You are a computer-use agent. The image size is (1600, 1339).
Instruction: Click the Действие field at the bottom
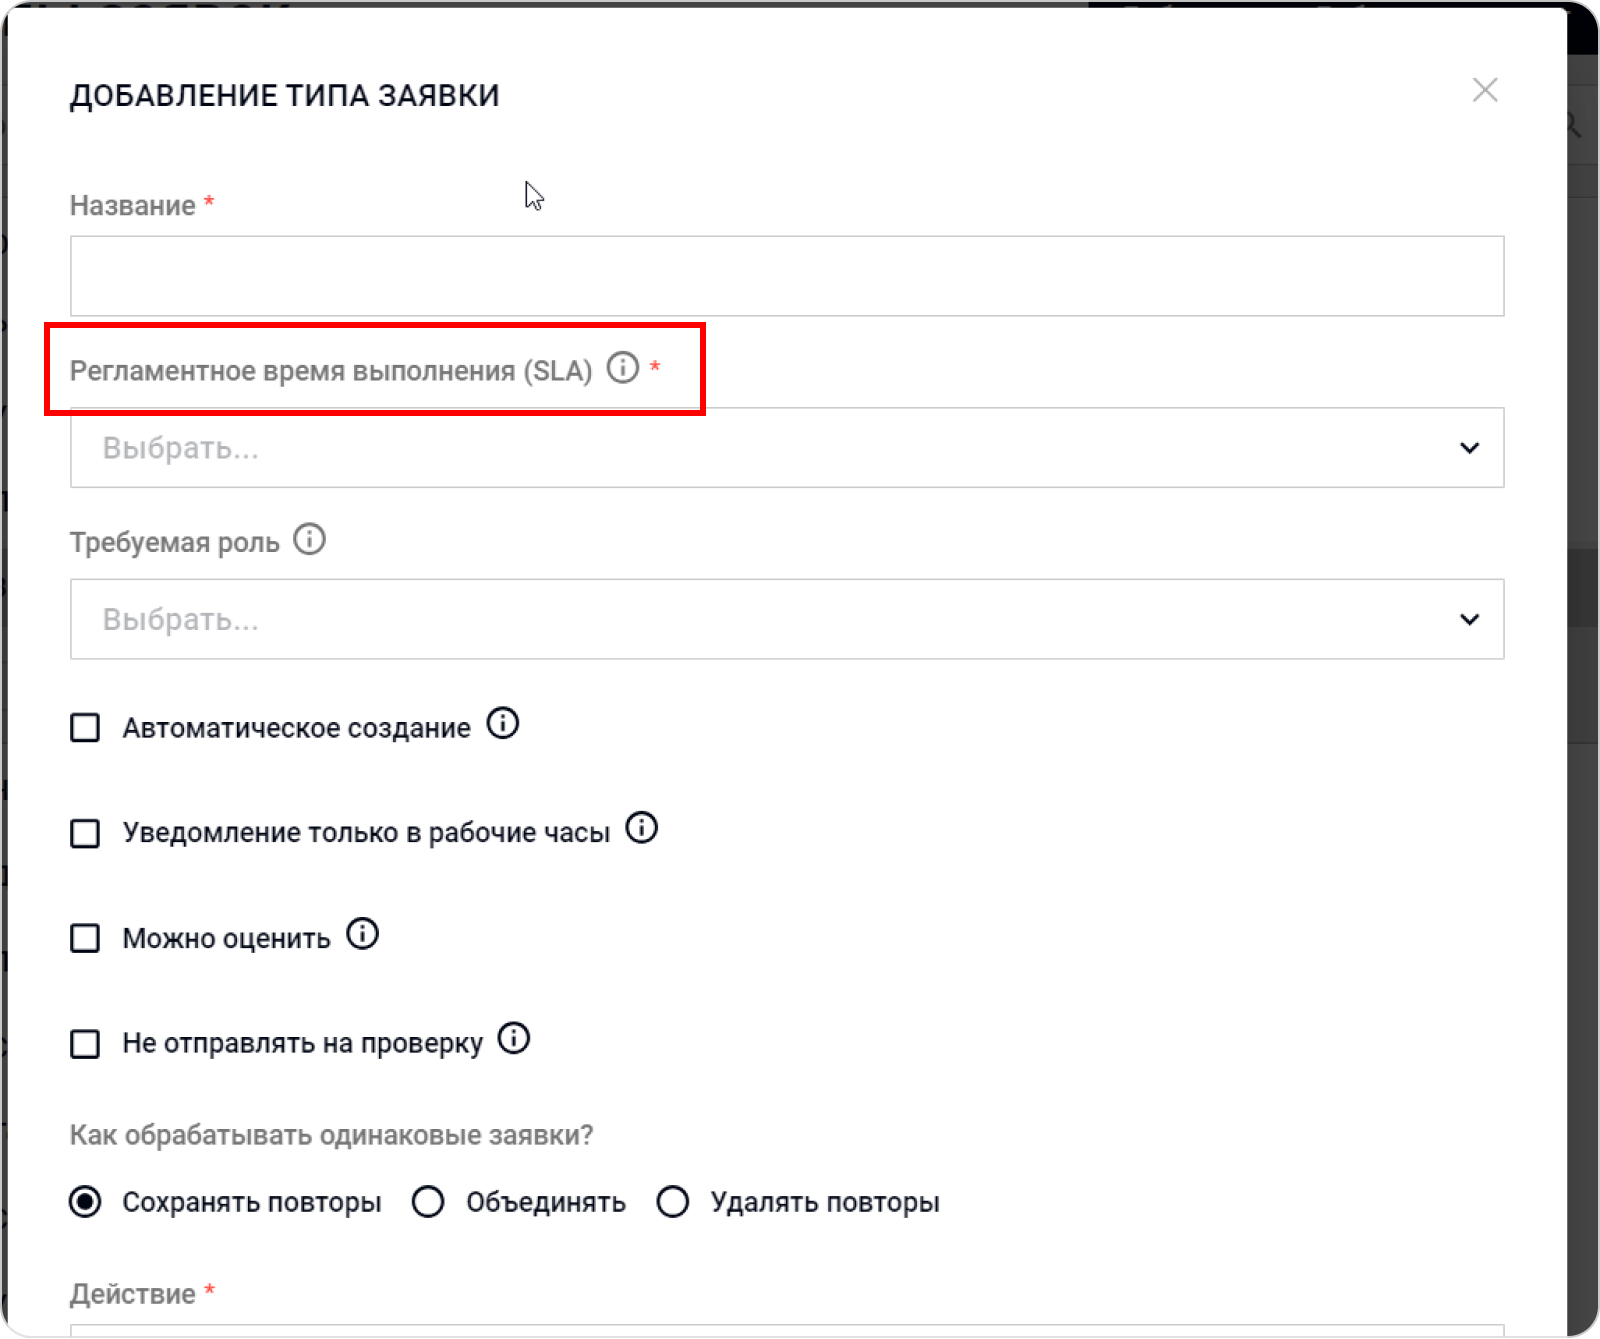pyautogui.click(x=786, y=1331)
